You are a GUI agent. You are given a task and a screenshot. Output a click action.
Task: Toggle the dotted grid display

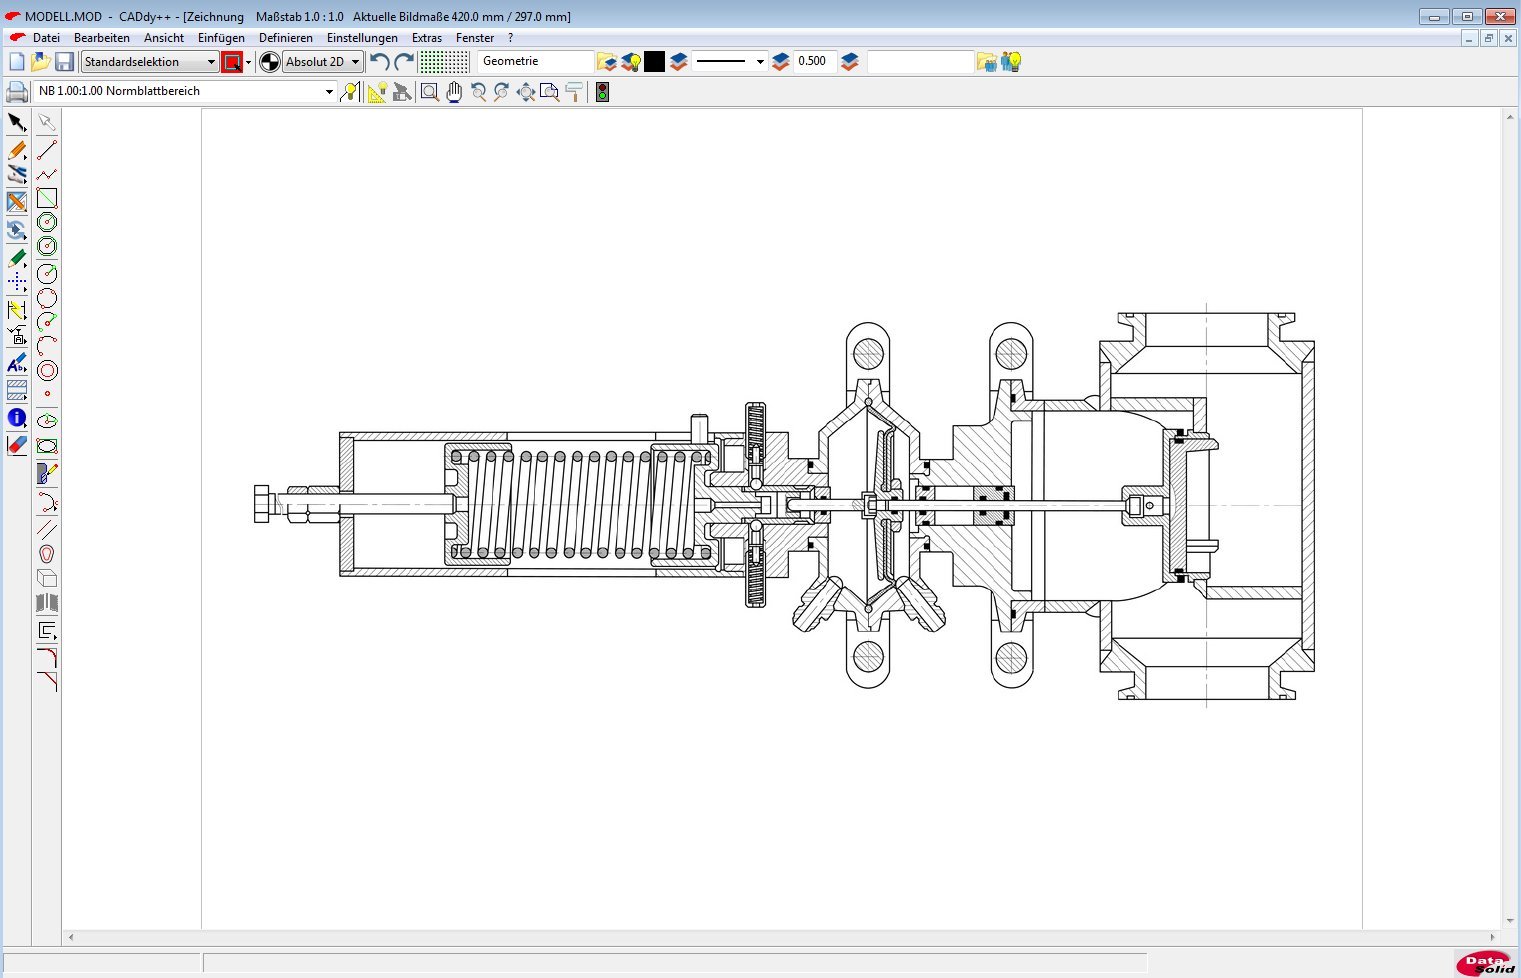tap(444, 62)
